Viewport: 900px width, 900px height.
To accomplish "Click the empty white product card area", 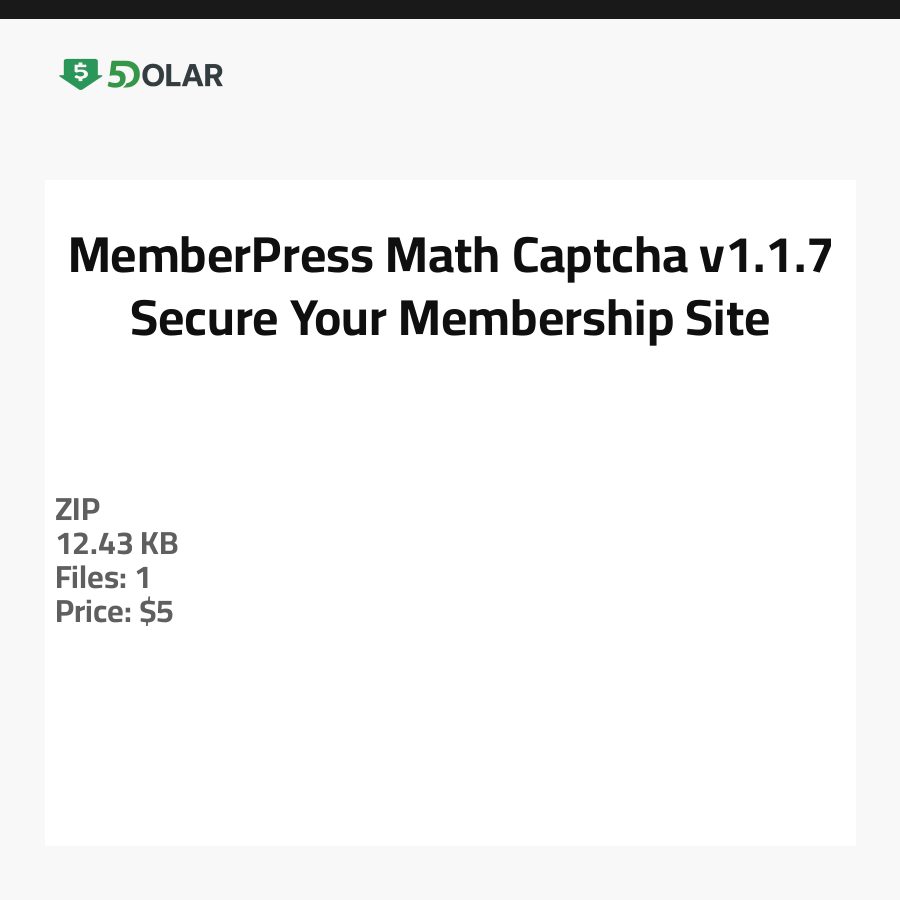I will tap(500, 700).
